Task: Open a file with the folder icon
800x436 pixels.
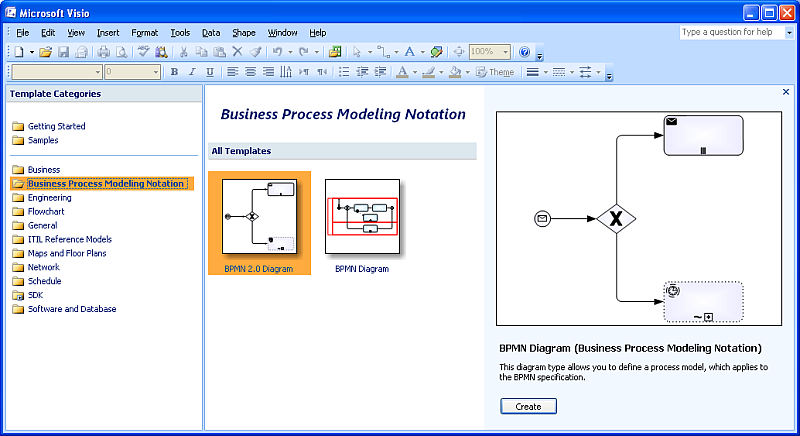Action: (x=45, y=52)
